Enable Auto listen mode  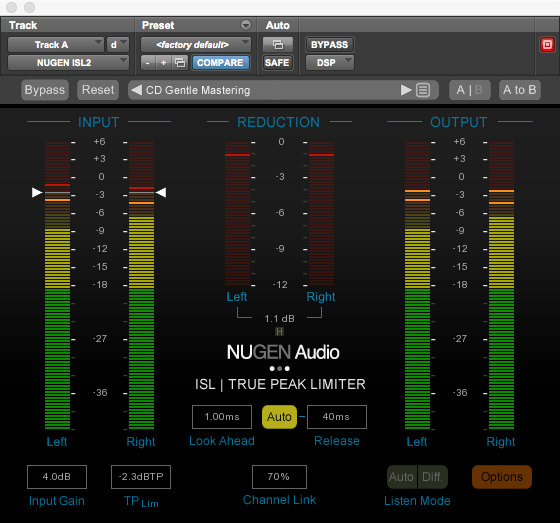(x=402, y=477)
